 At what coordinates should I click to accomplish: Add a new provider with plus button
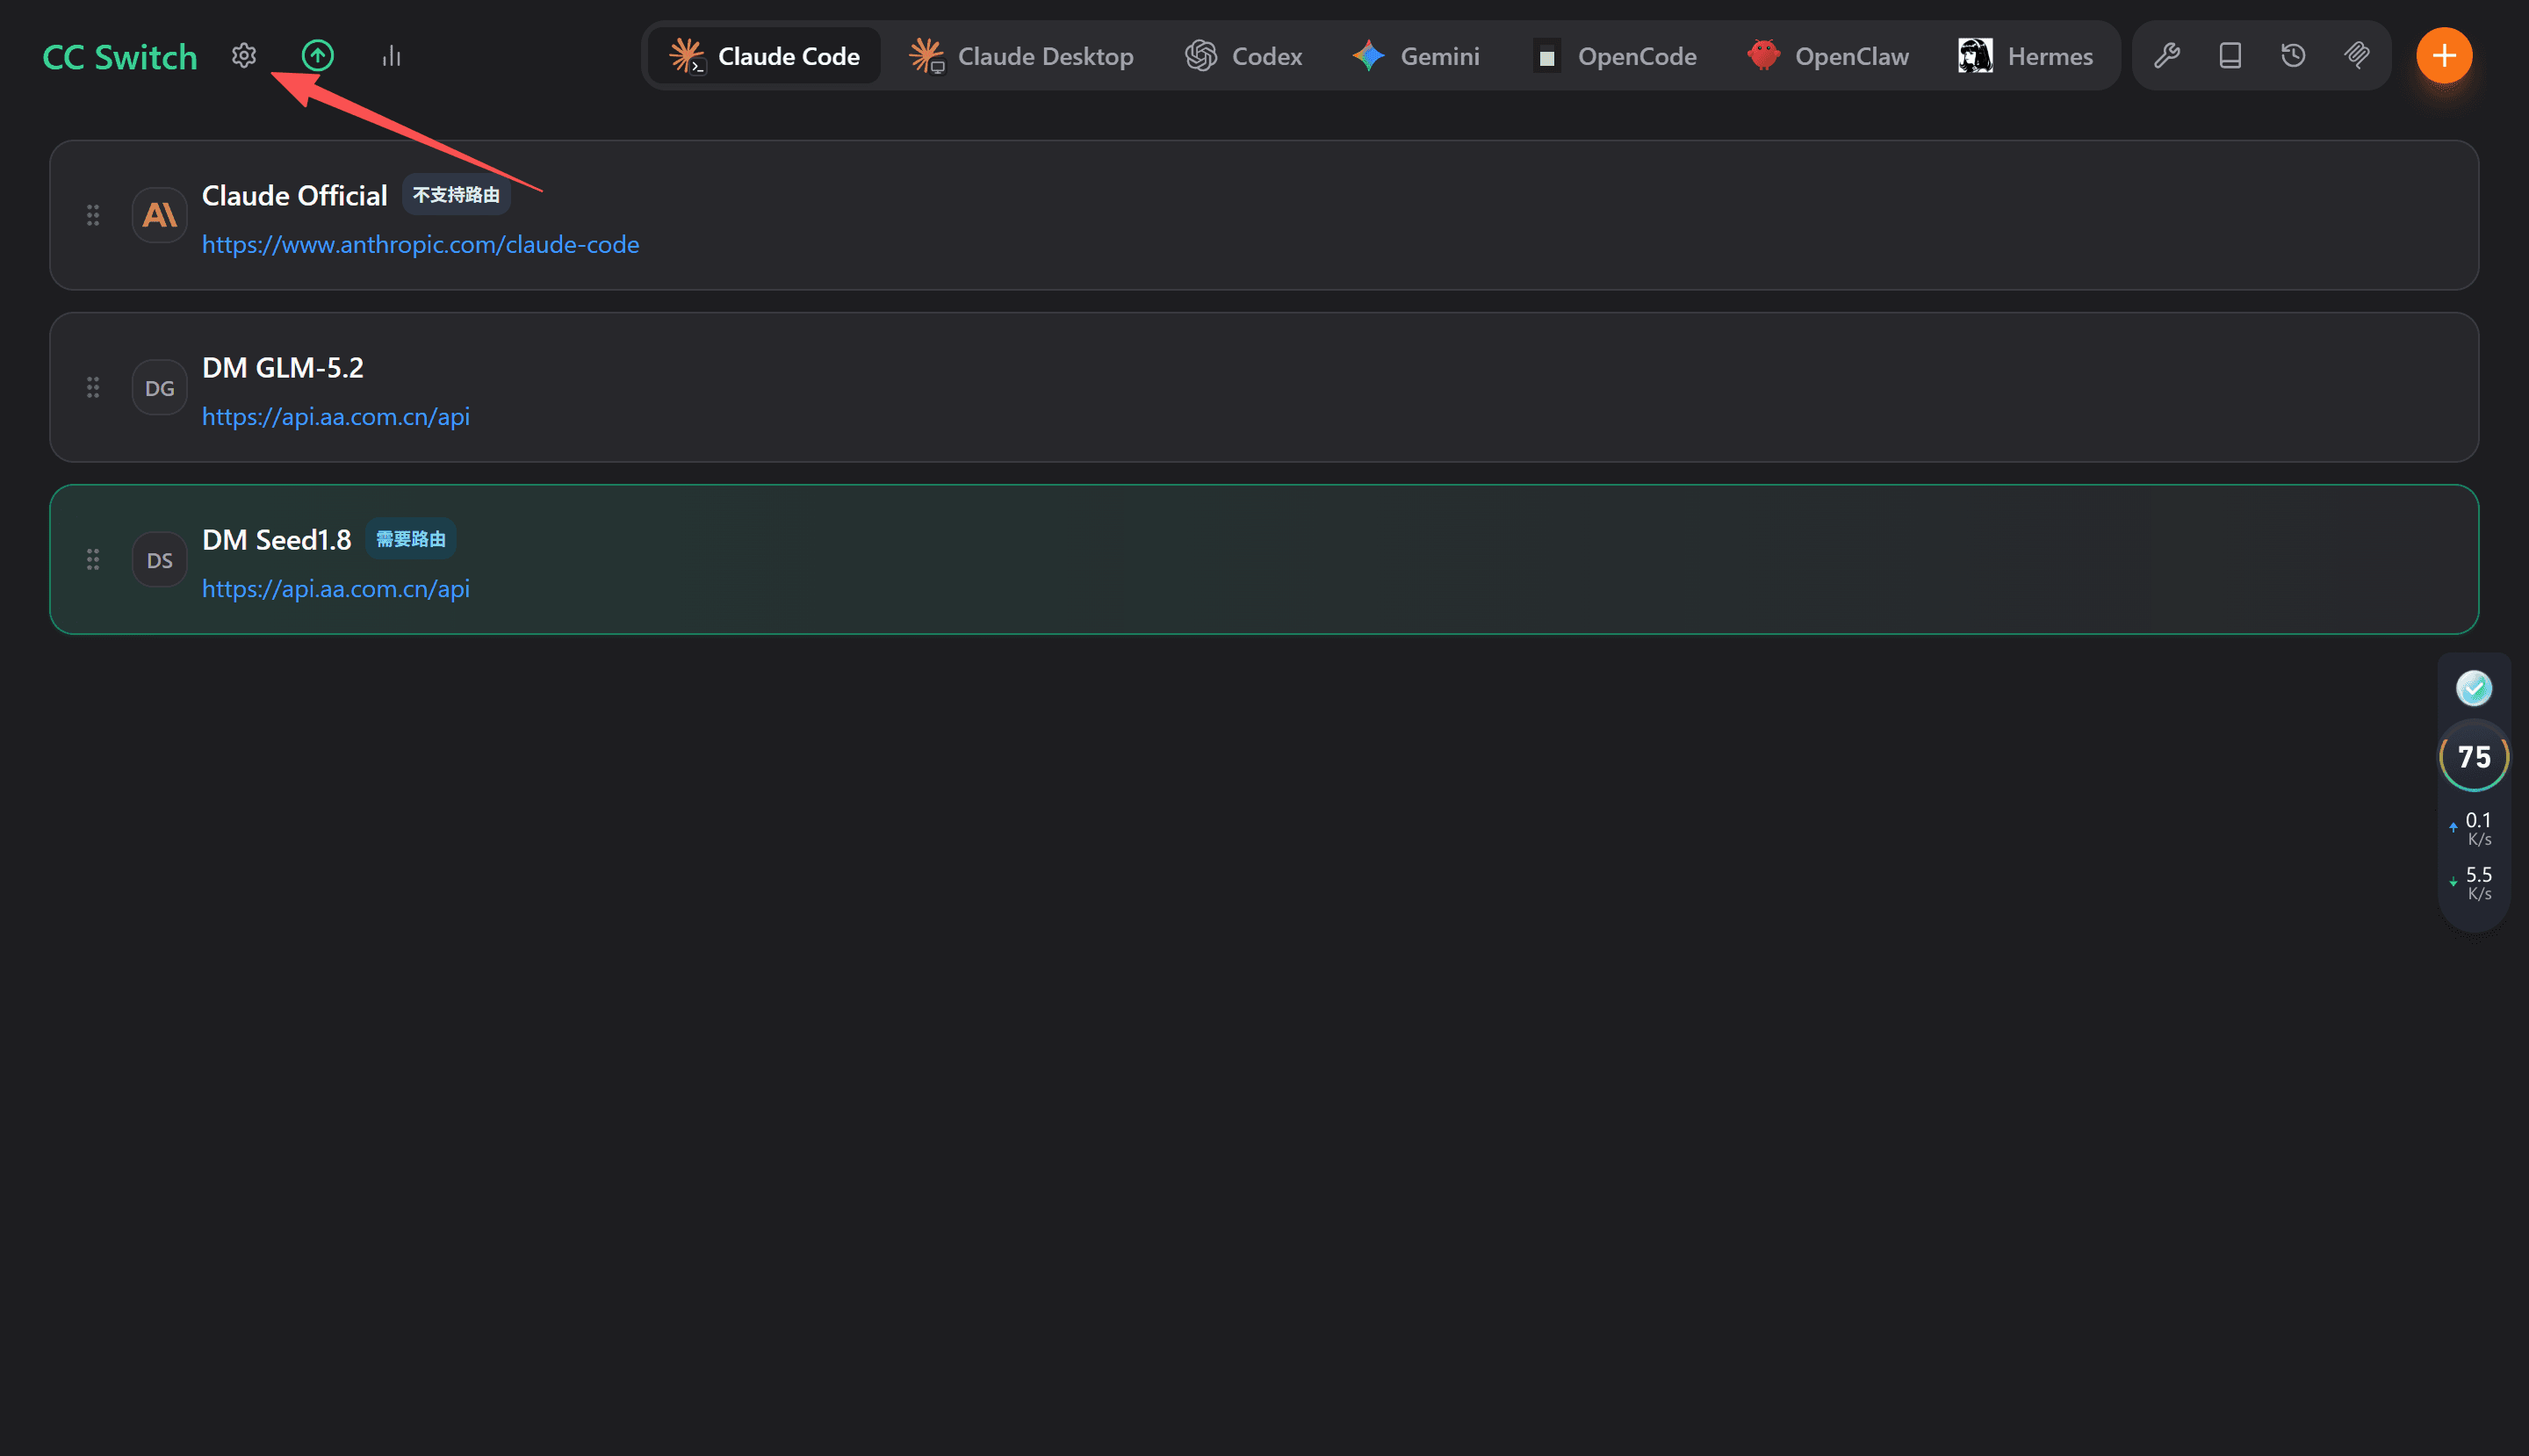tap(2444, 56)
